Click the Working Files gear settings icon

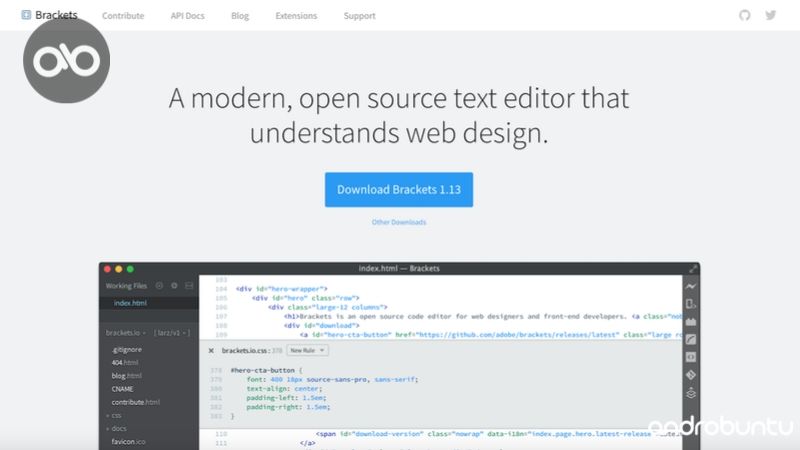[x=174, y=286]
